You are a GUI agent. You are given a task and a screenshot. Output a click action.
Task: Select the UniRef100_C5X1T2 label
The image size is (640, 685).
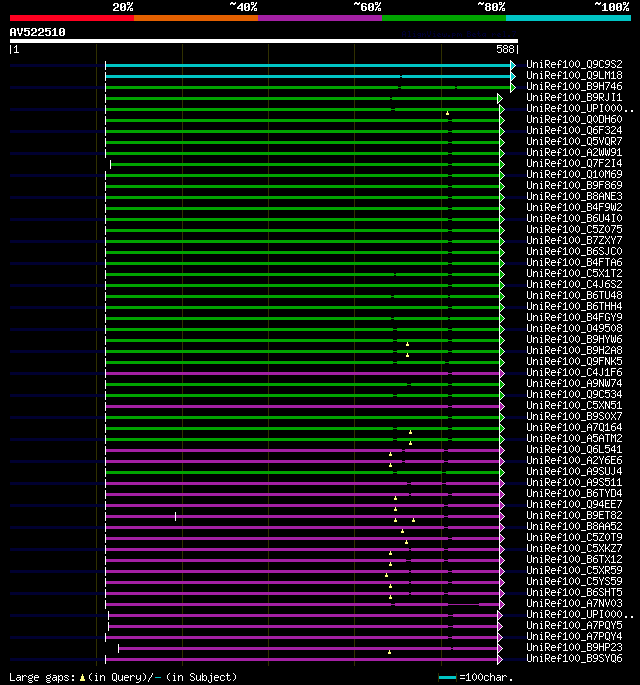[574, 273]
